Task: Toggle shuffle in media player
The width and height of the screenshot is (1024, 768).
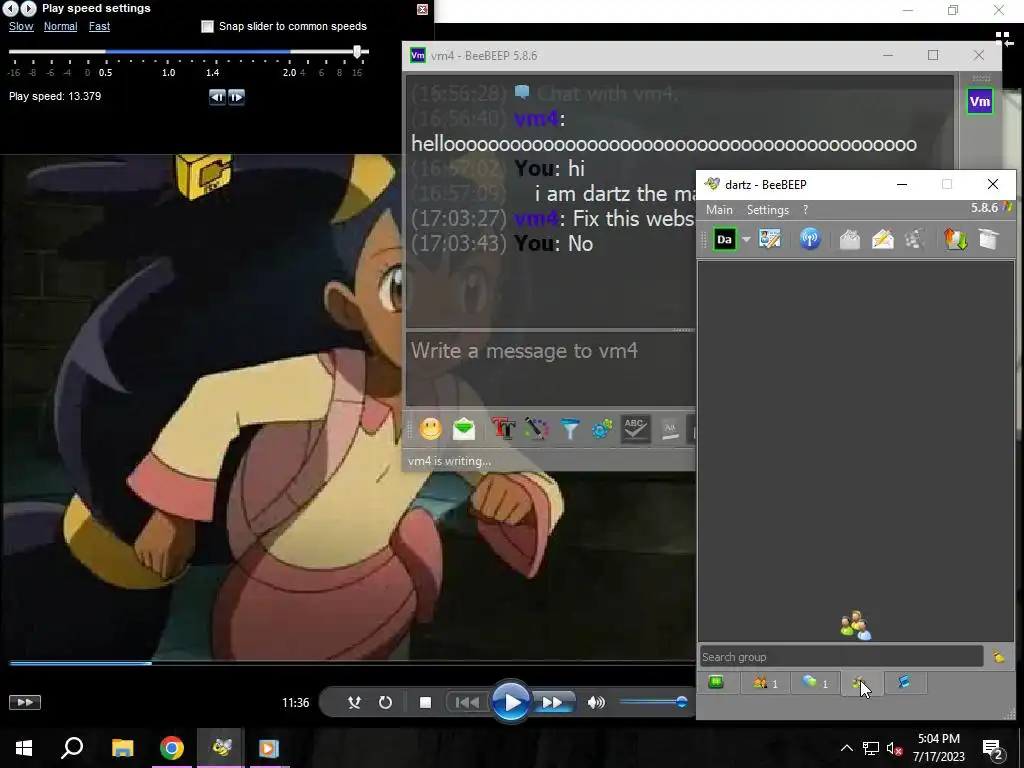Action: [x=354, y=702]
